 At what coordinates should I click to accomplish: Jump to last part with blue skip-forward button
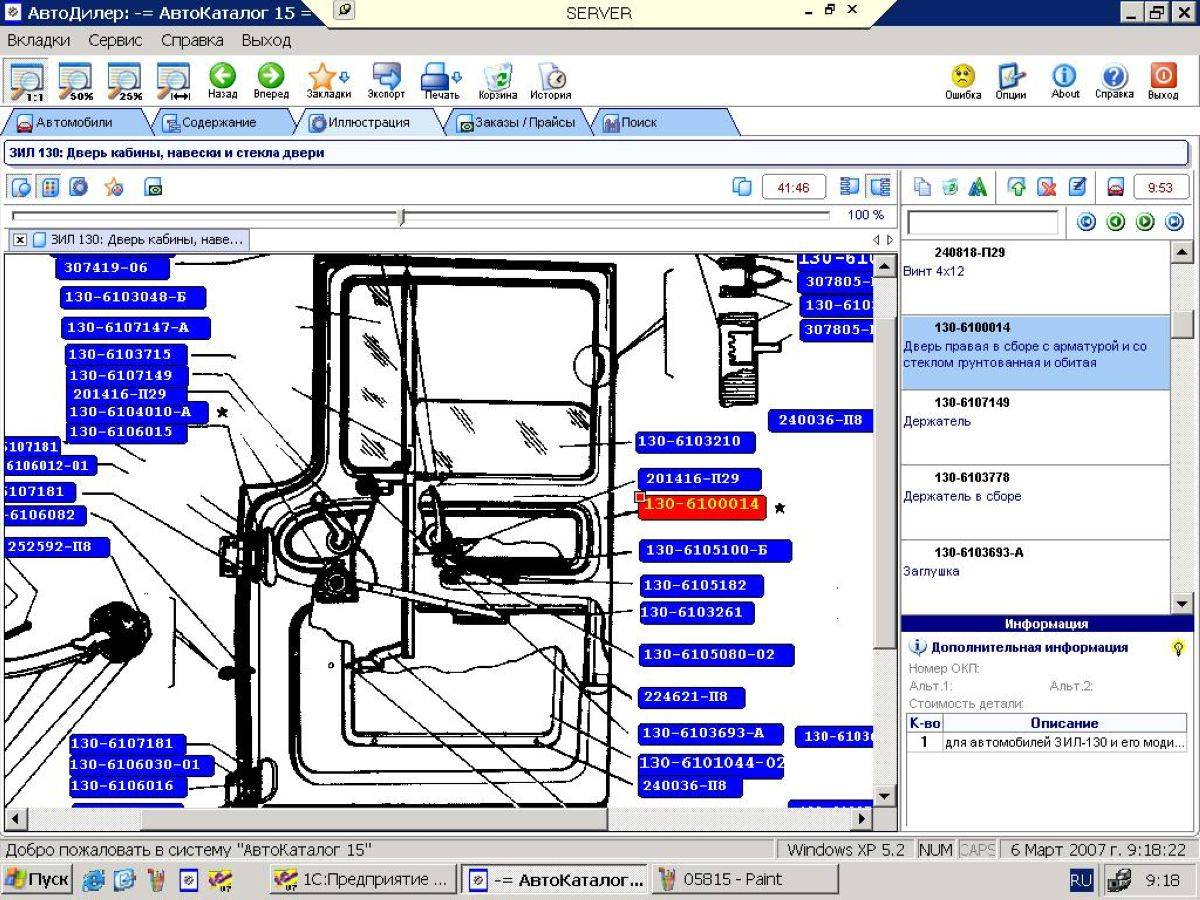tap(1174, 222)
